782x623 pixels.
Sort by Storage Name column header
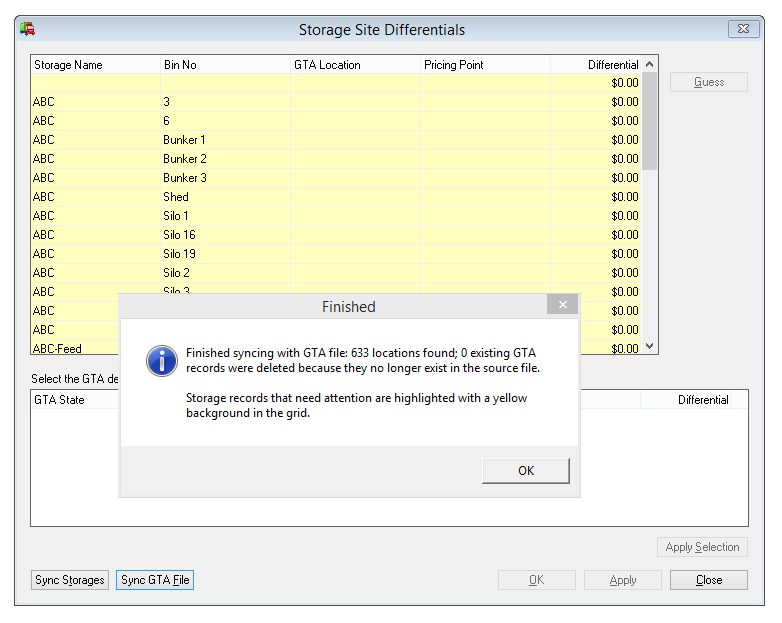click(x=95, y=65)
